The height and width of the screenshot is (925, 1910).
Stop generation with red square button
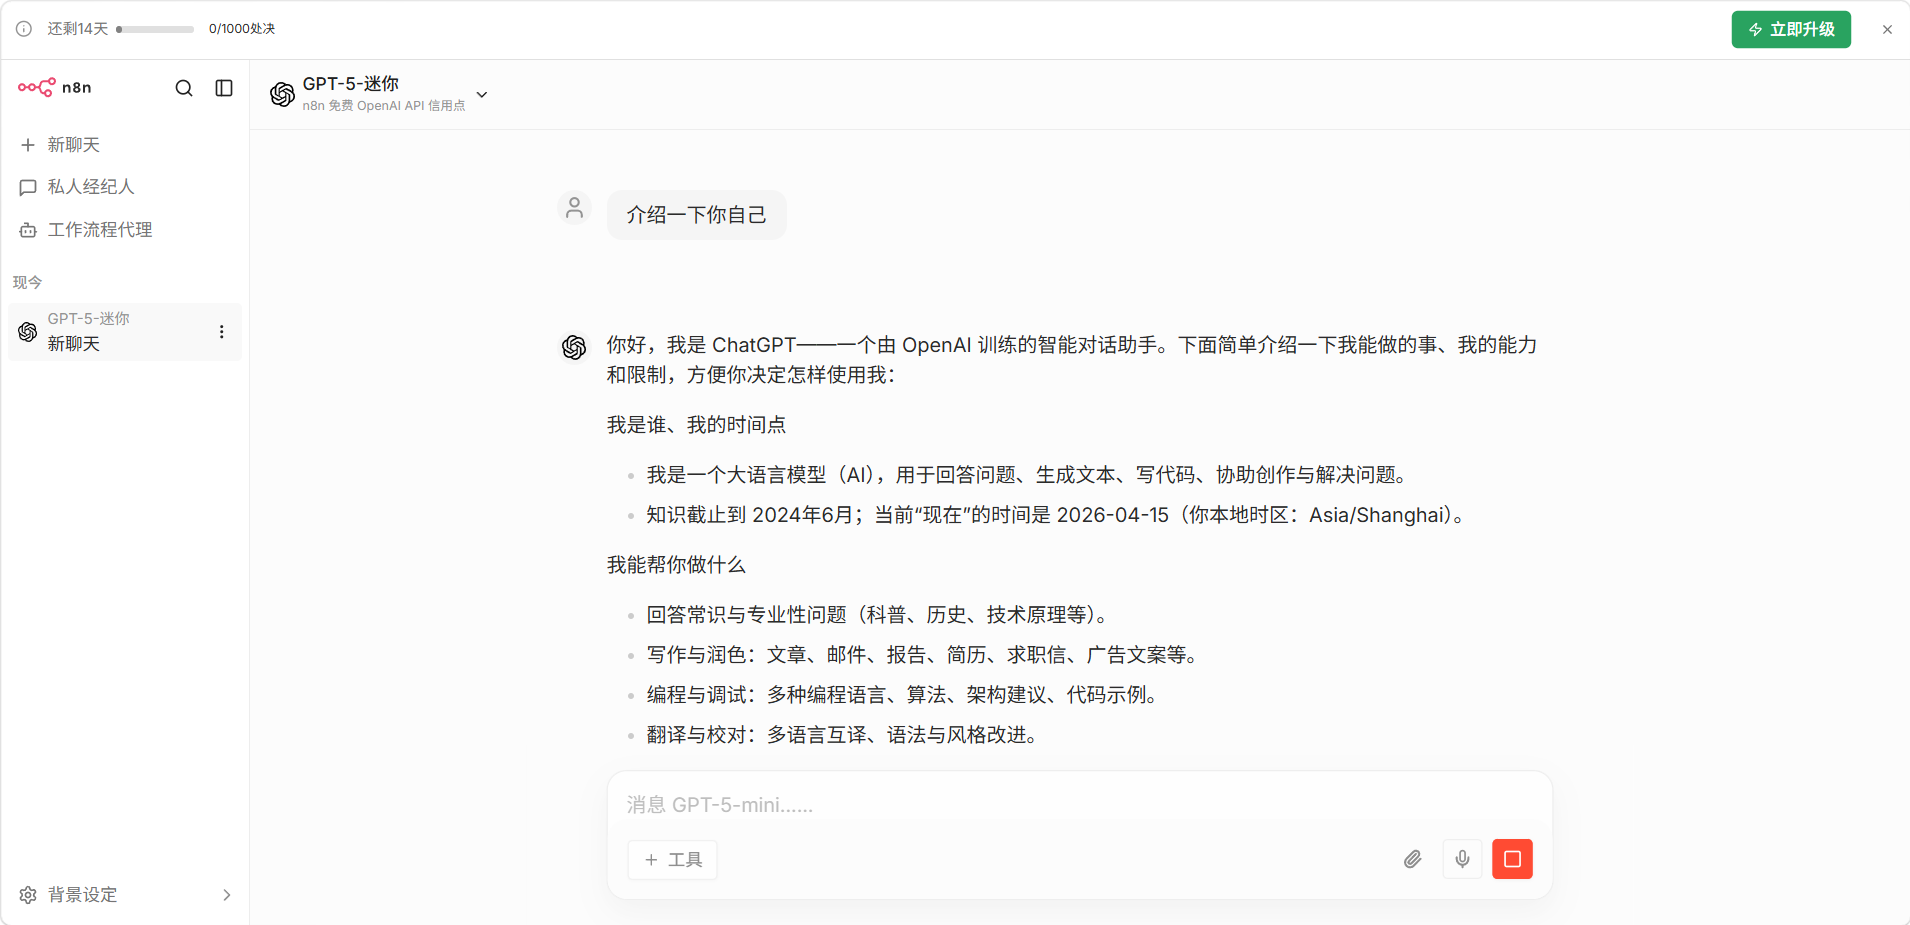(1512, 859)
